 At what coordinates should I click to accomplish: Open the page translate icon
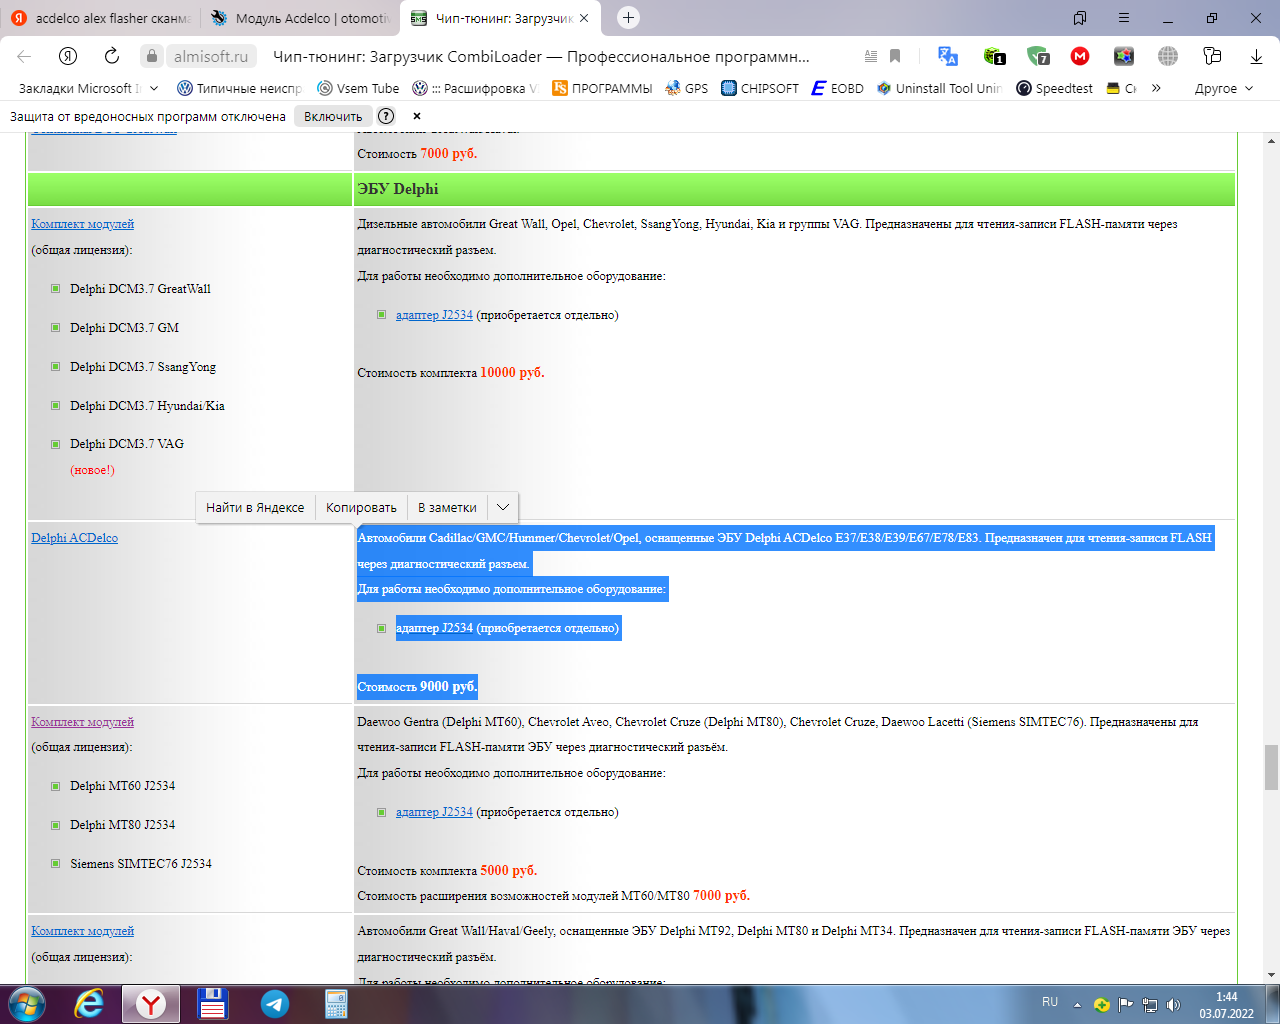[x=948, y=56]
